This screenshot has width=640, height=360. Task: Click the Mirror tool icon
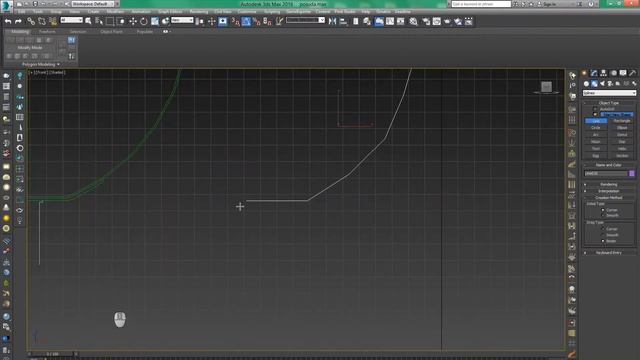pos(333,21)
